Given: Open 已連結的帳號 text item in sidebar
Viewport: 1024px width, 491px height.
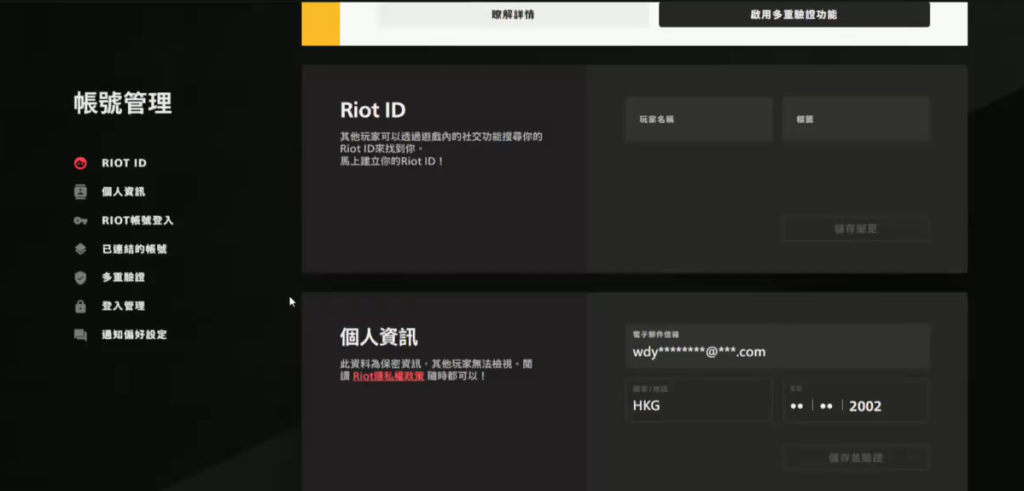Looking at the screenshot, I should (134, 249).
